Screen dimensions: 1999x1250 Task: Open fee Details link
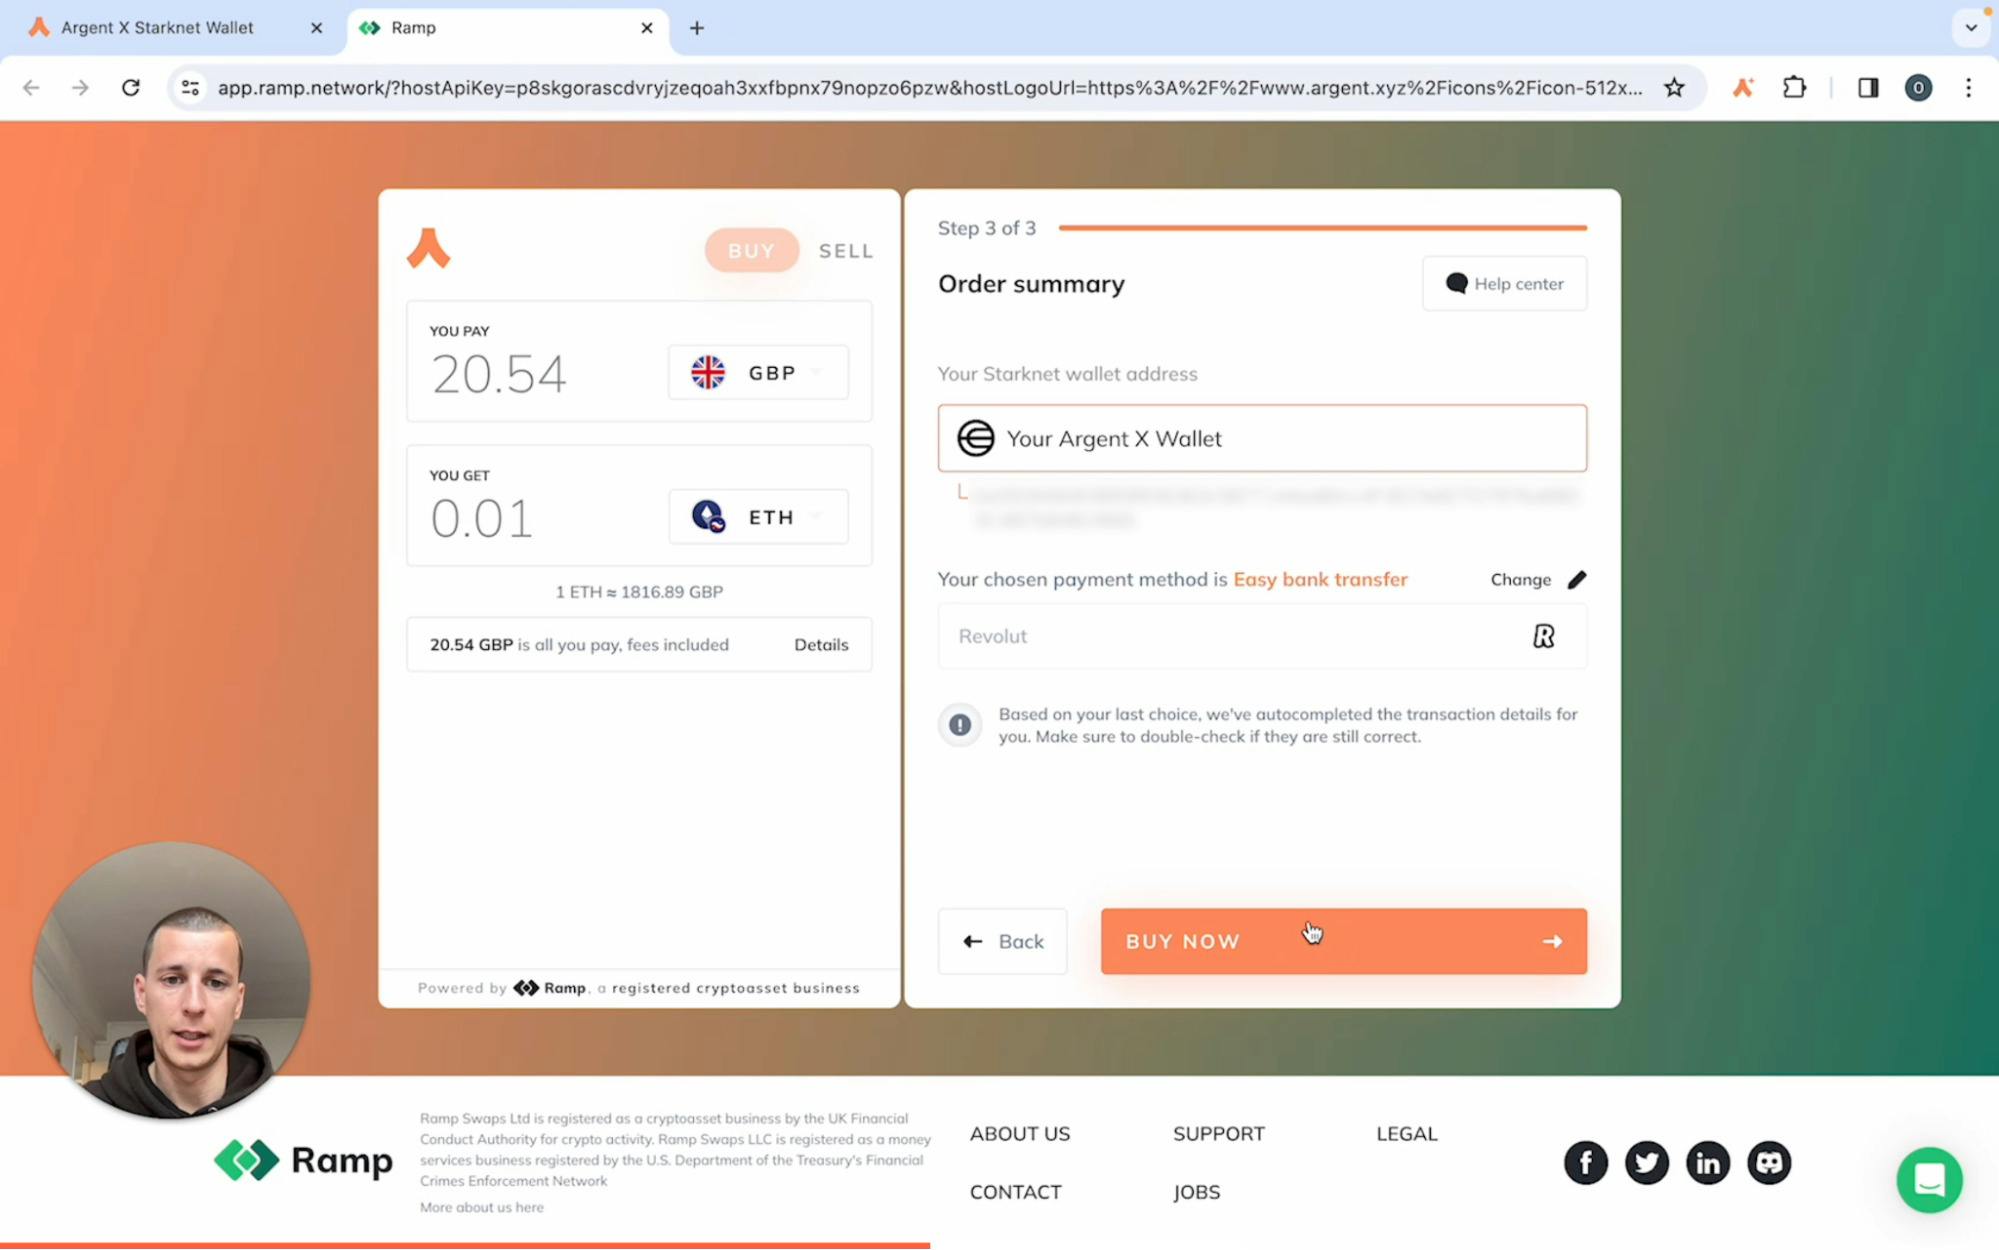point(821,645)
